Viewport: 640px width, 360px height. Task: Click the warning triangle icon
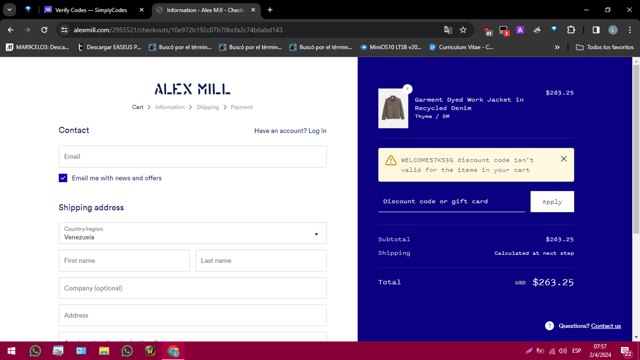pos(391,160)
